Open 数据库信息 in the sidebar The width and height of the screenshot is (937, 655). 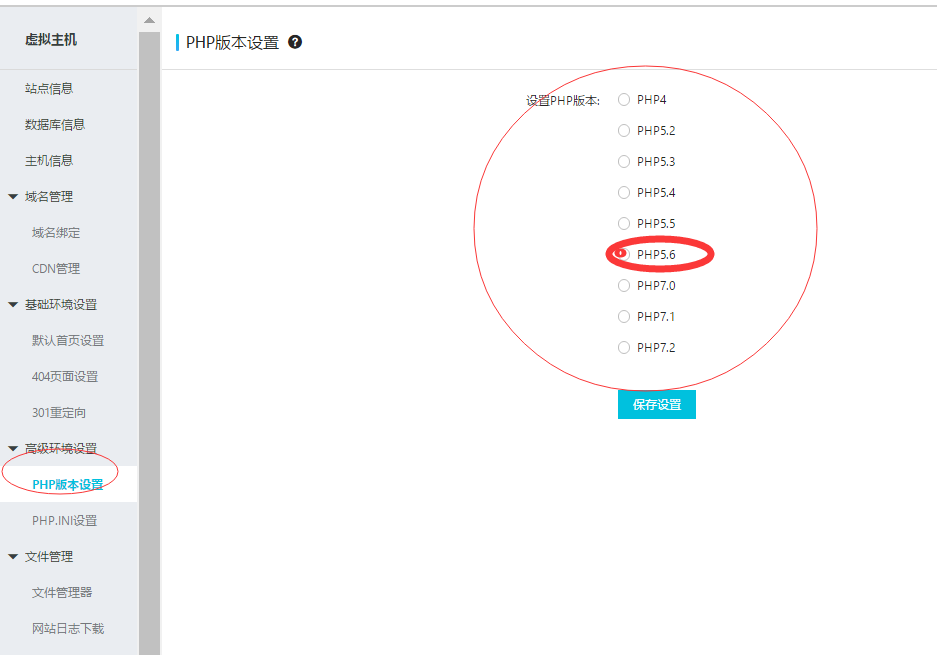[x=54, y=123]
